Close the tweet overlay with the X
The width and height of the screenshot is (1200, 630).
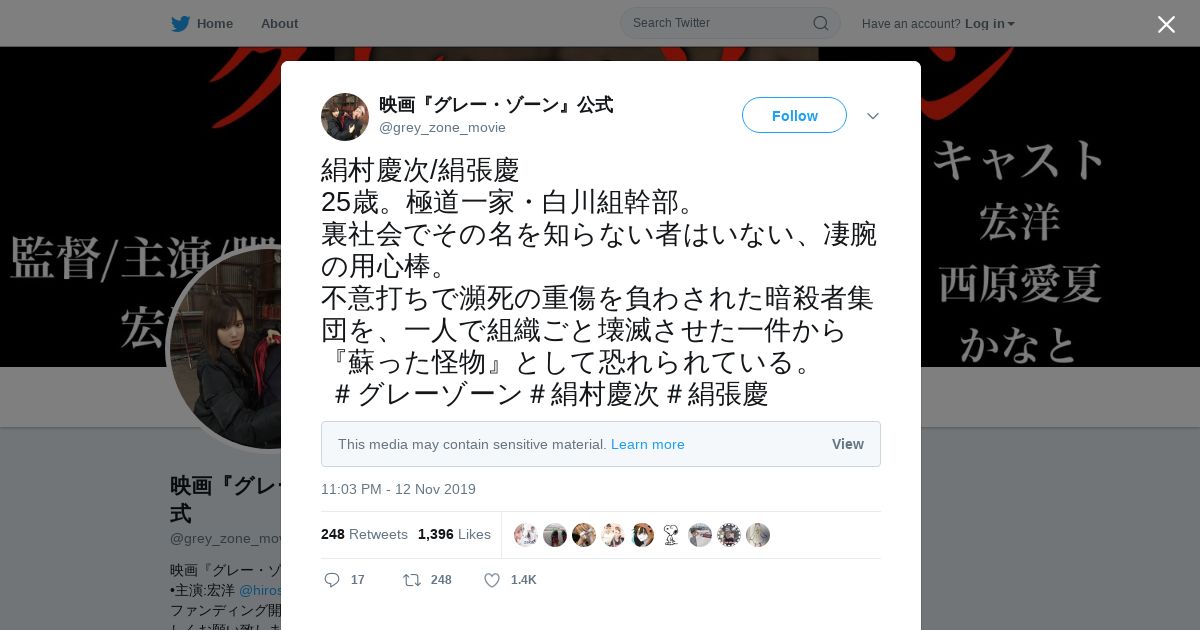point(1166,24)
